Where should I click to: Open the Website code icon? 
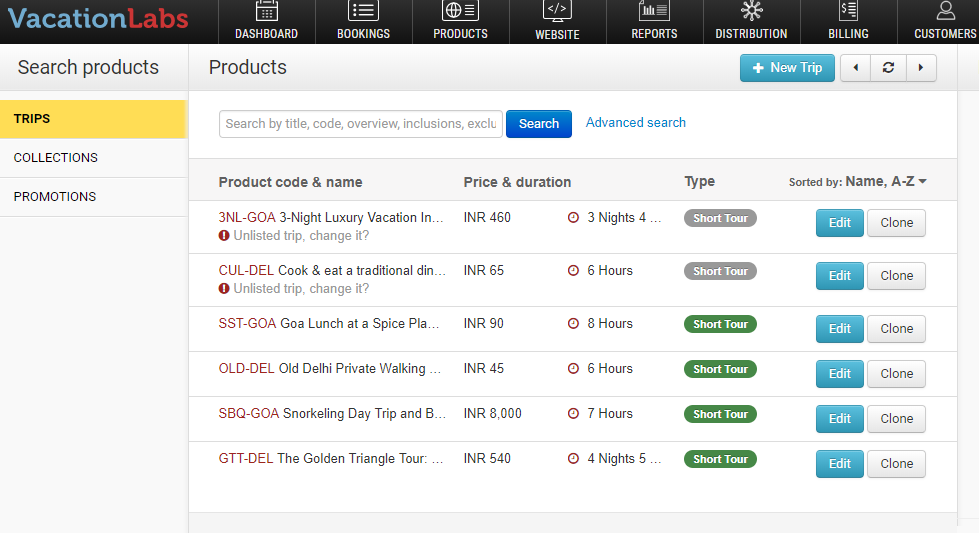[557, 11]
